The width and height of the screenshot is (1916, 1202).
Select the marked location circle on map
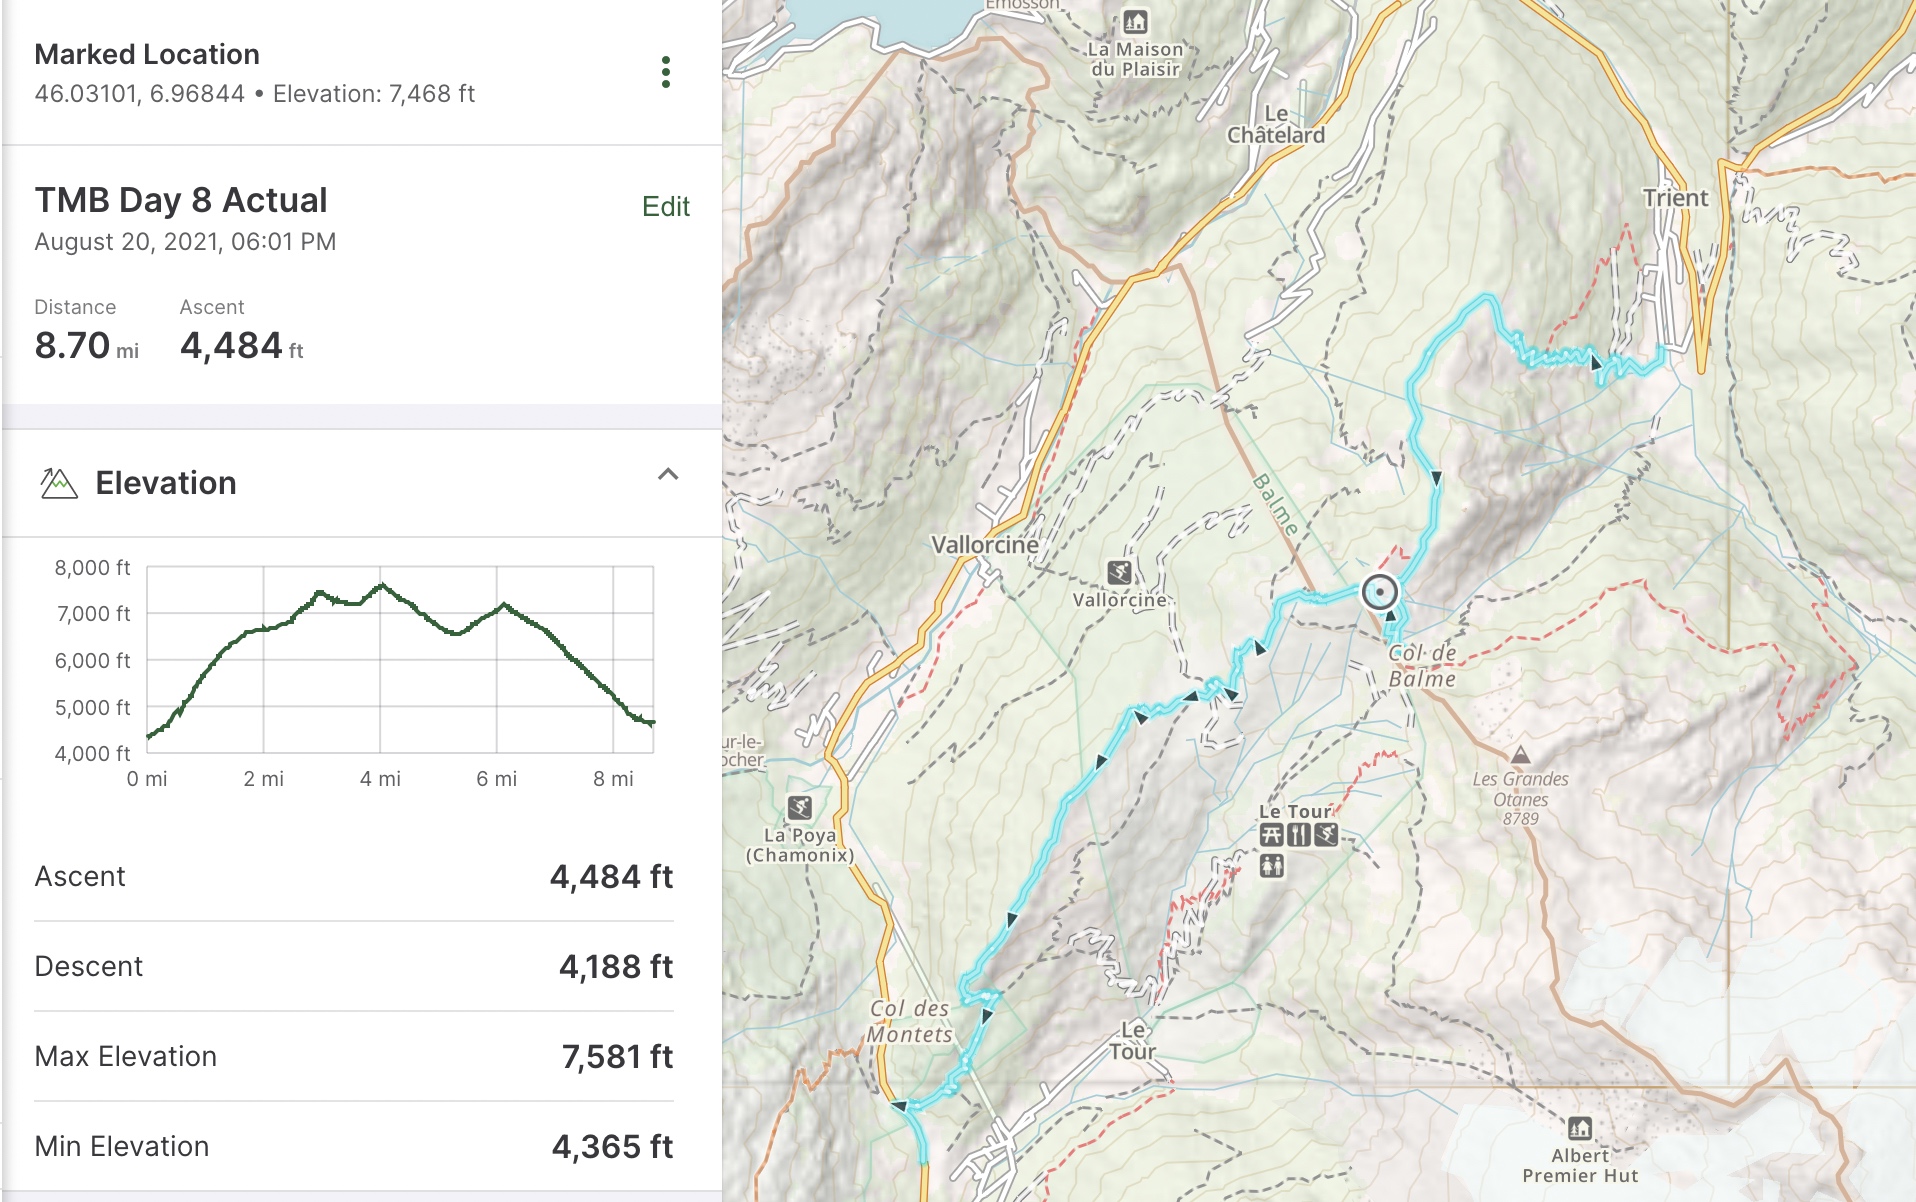(x=1380, y=592)
